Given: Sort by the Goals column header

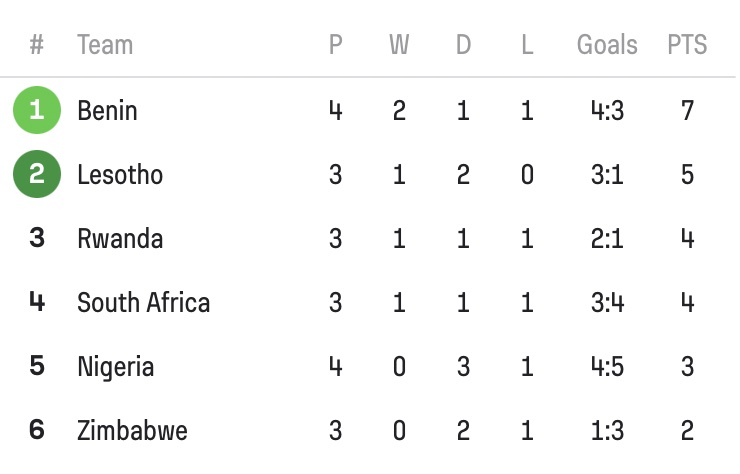Looking at the screenshot, I should (x=607, y=45).
